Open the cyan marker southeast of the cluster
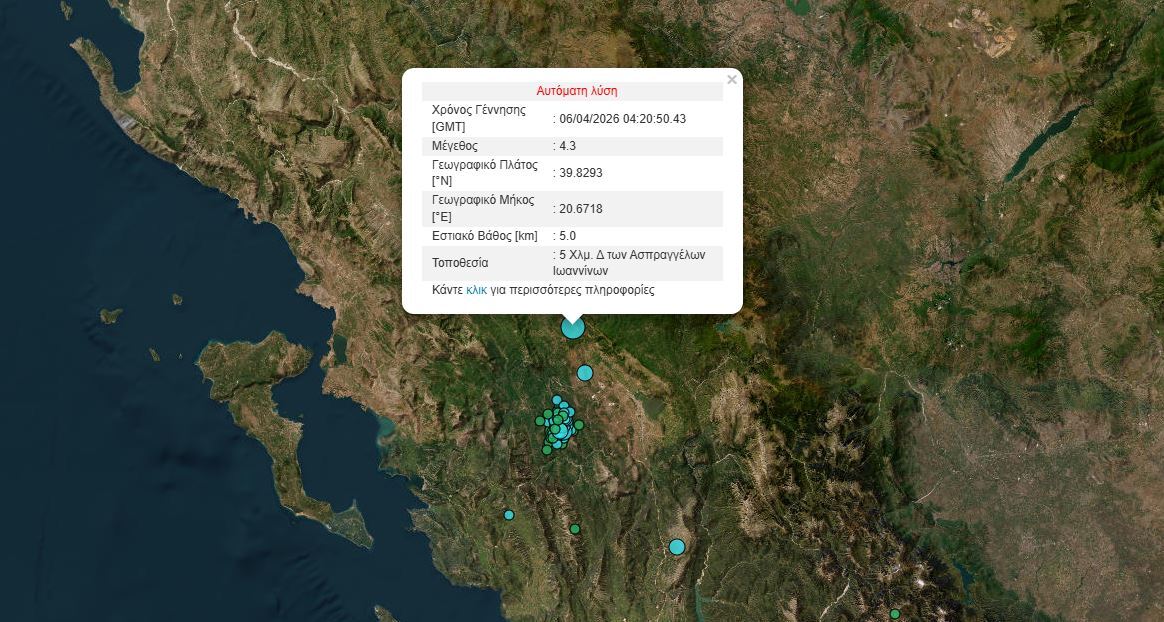This screenshot has width=1164, height=622. pyautogui.click(x=677, y=547)
